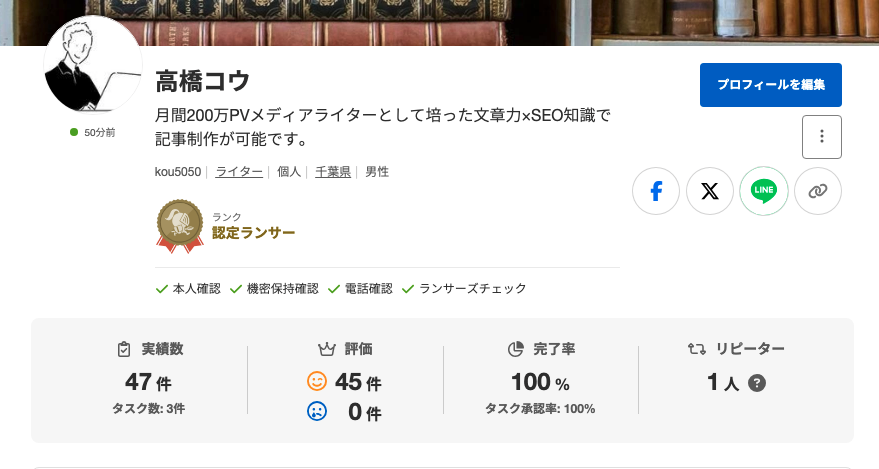The height and width of the screenshot is (469, 879).
Task: Share profile on Facebook
Action: pos(656,191)
